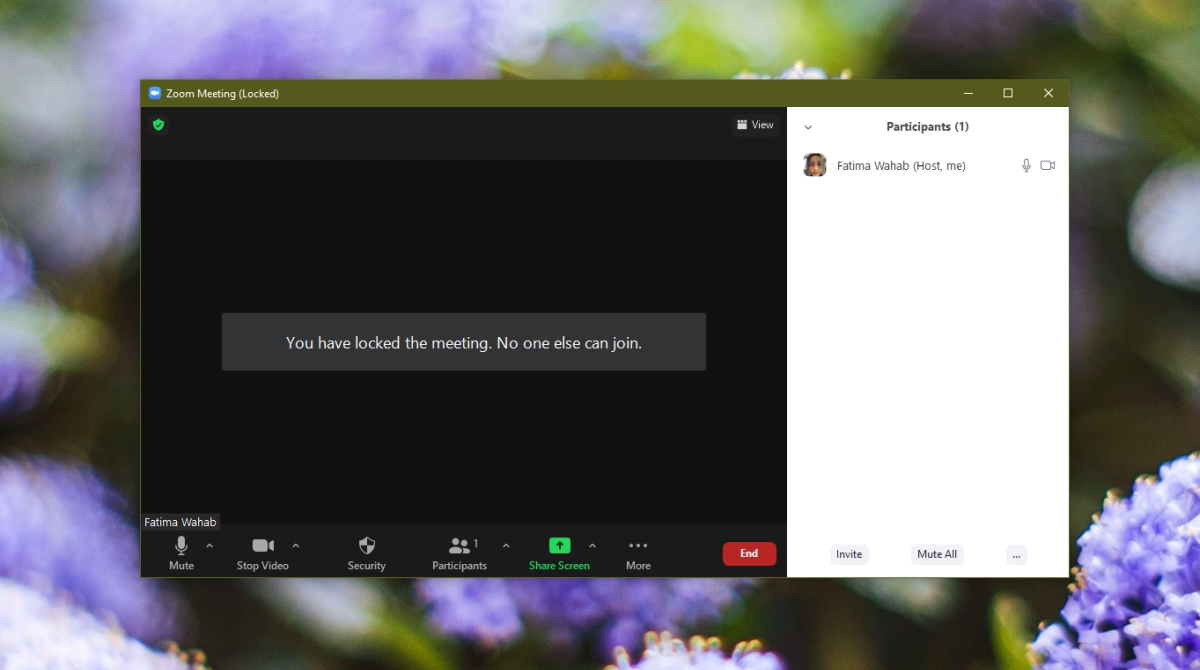Open share options arrow beside Share Screen
Image resolution: width=1200 pixels, height=670 pixels.
tap(592, 546)
